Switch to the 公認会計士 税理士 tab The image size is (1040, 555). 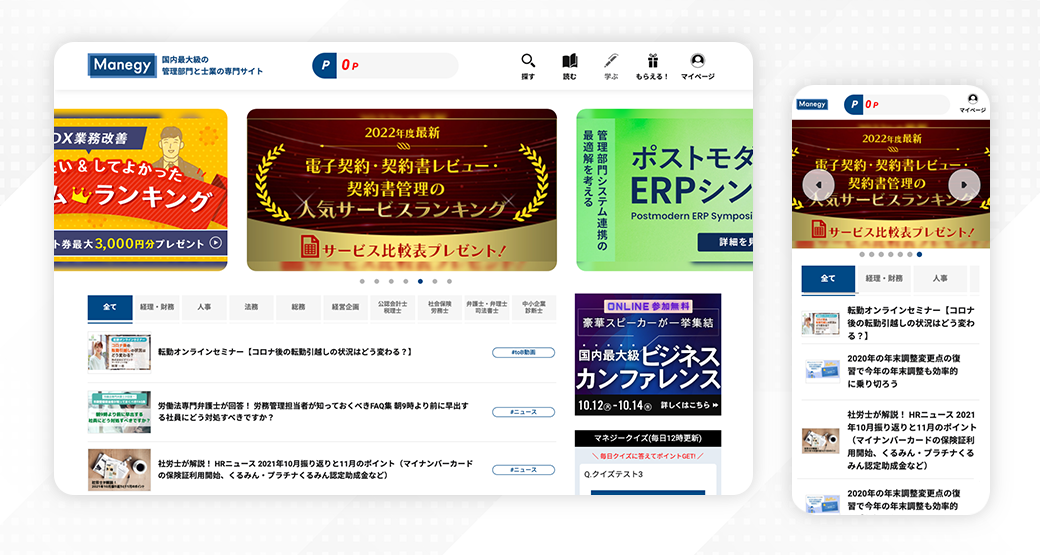[393, 308]
